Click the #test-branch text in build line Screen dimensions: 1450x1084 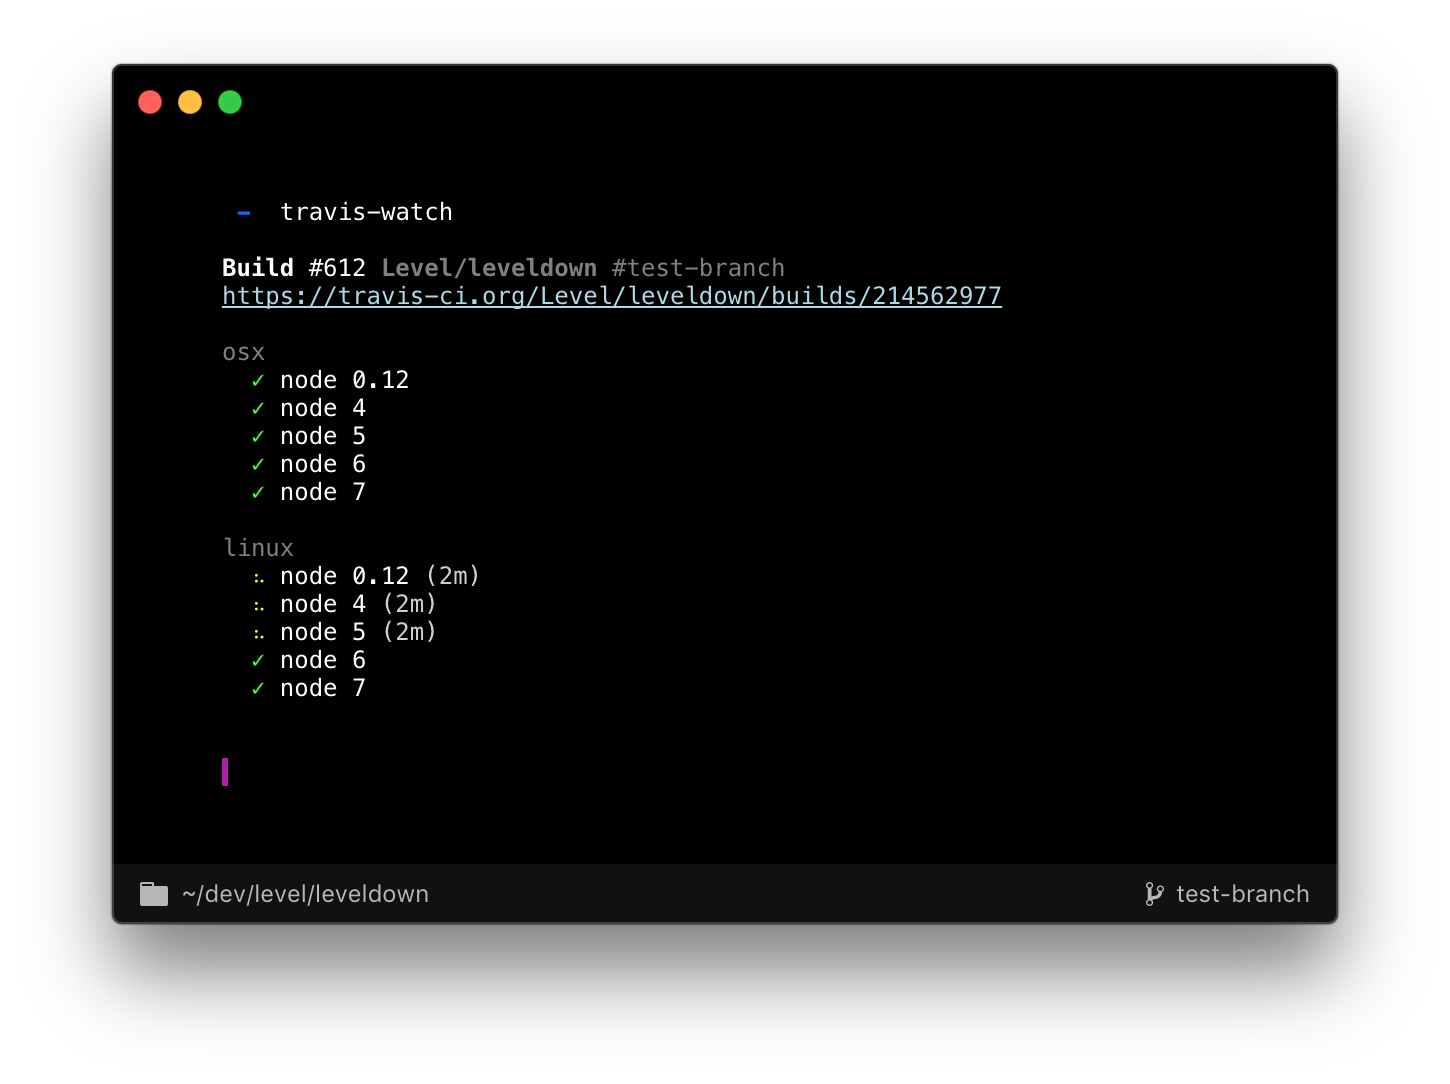tap(698, 268)
